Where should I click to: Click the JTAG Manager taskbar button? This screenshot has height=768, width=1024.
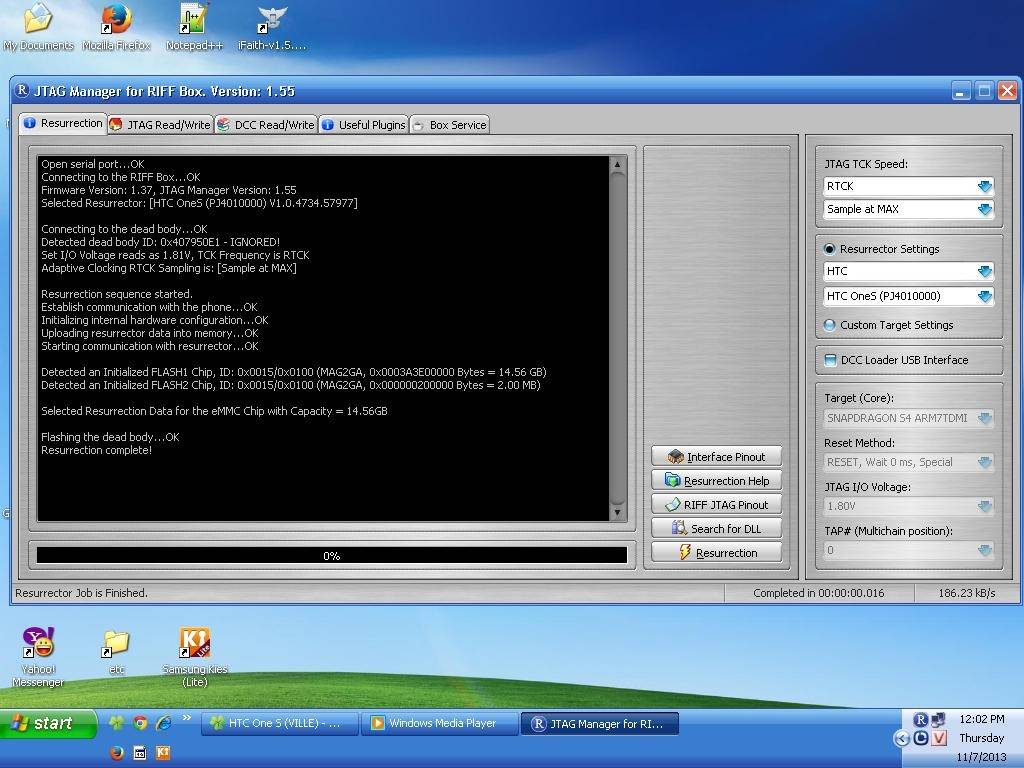(x=600, y=724)
